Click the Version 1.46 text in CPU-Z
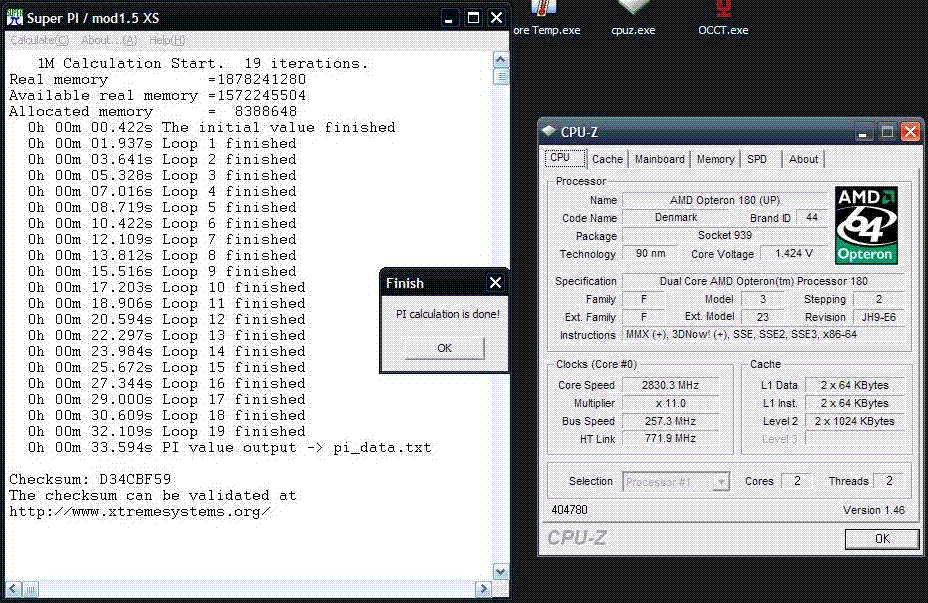928x603 pixels. [874, 510]
